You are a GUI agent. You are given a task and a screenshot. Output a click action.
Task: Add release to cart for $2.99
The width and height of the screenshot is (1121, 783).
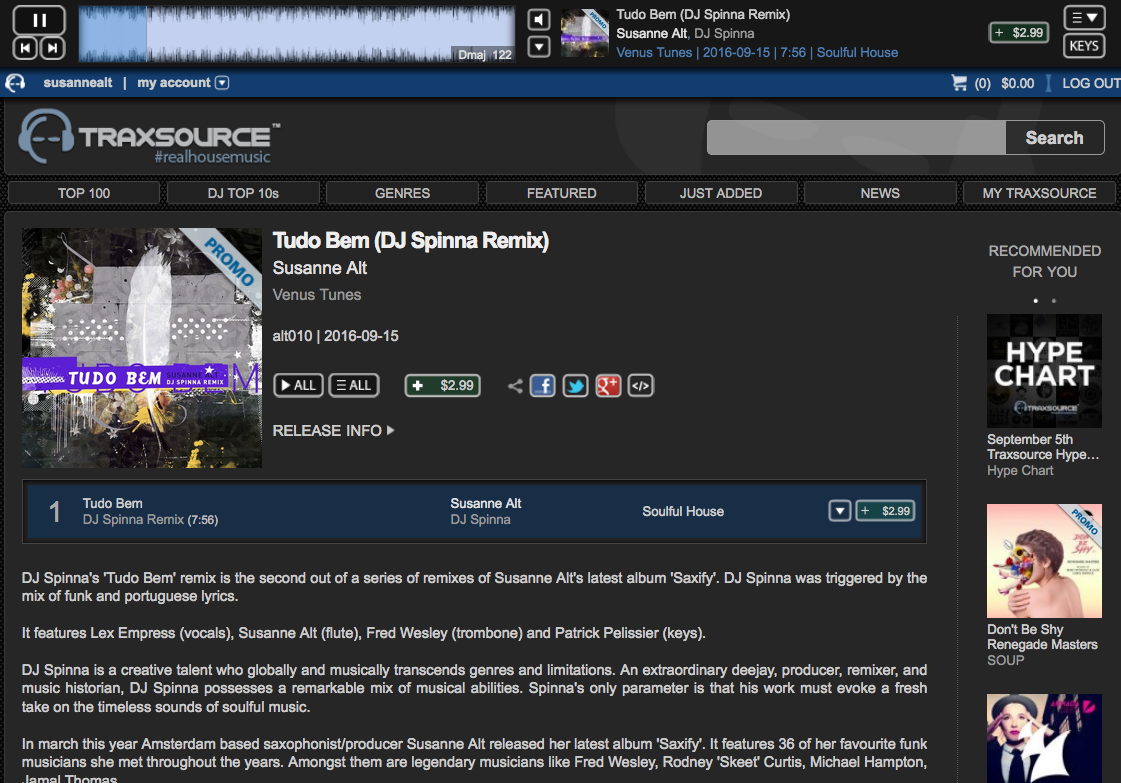tap(443, 385)
